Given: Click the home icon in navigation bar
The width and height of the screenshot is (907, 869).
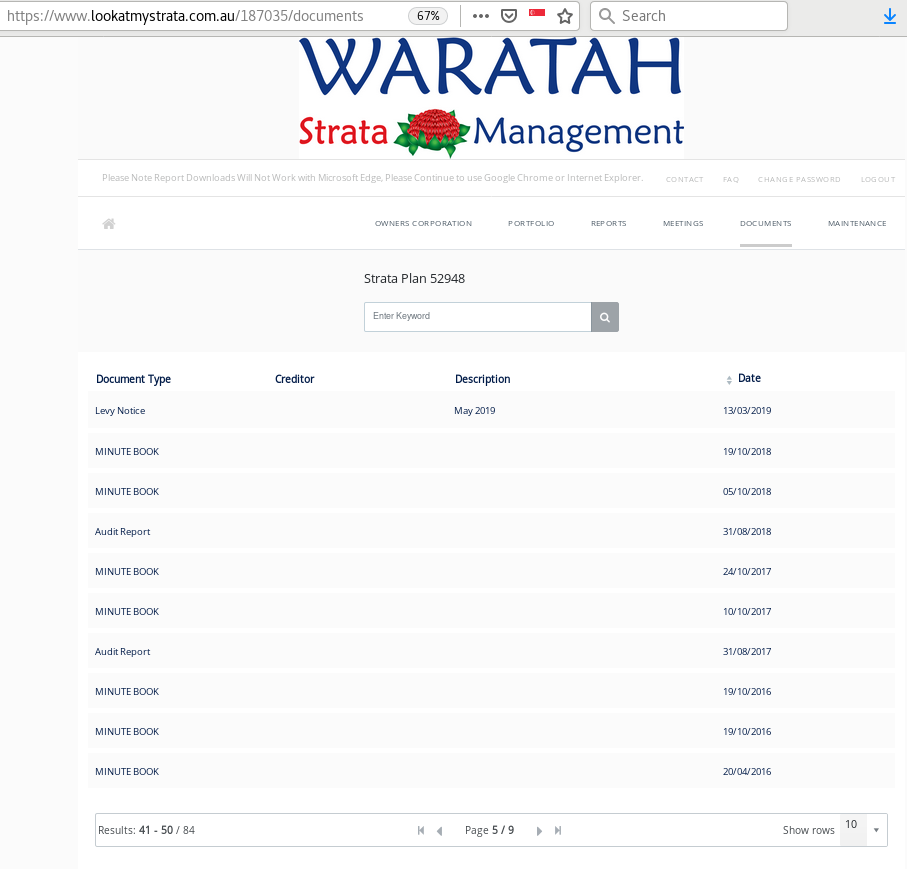Looking at the screenshot, I should (109, 224).
